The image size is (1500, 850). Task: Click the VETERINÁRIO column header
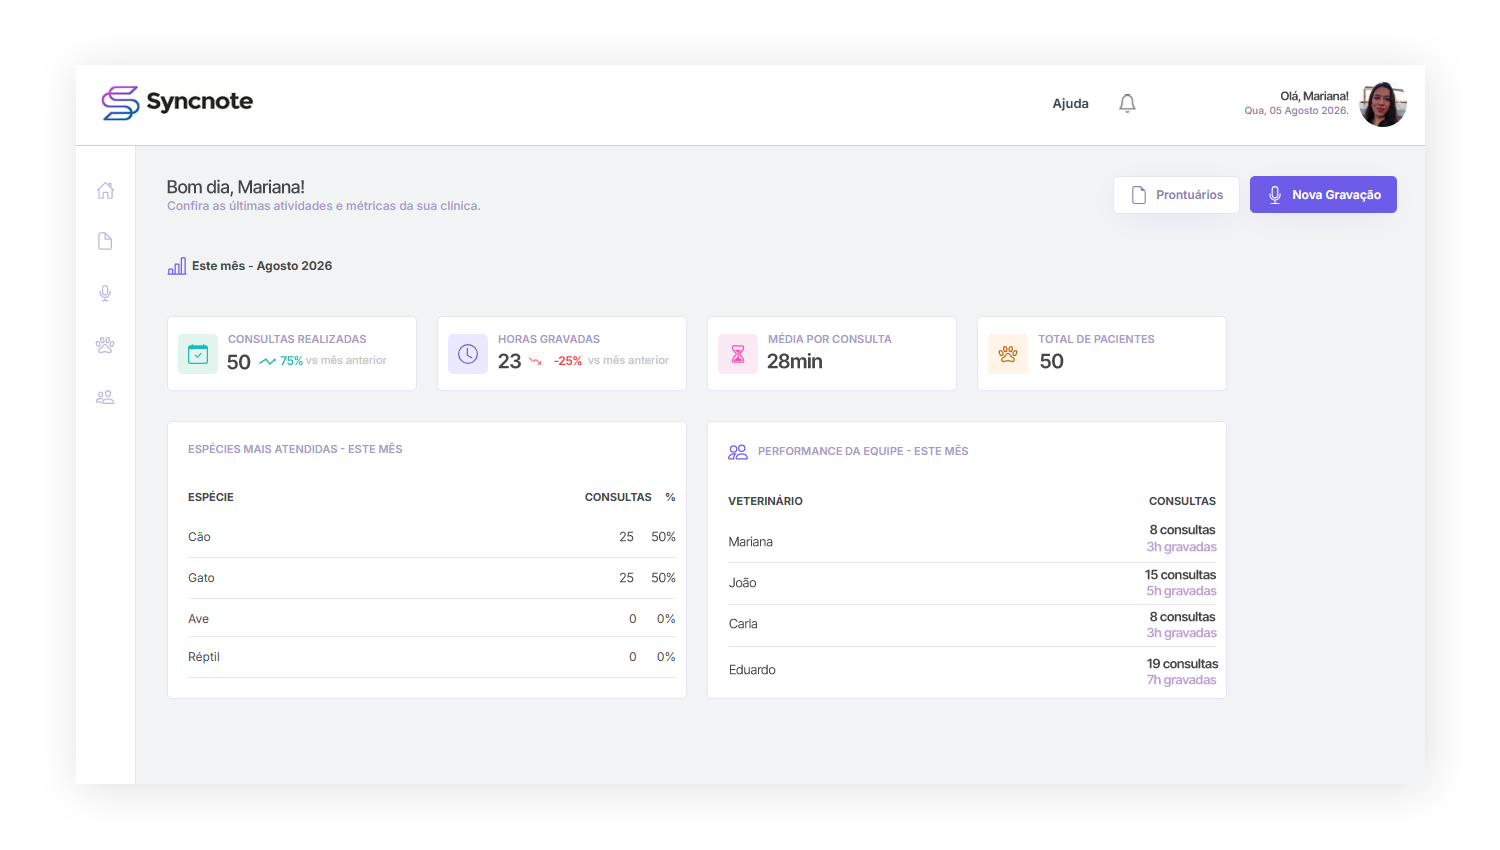[765, 501]
